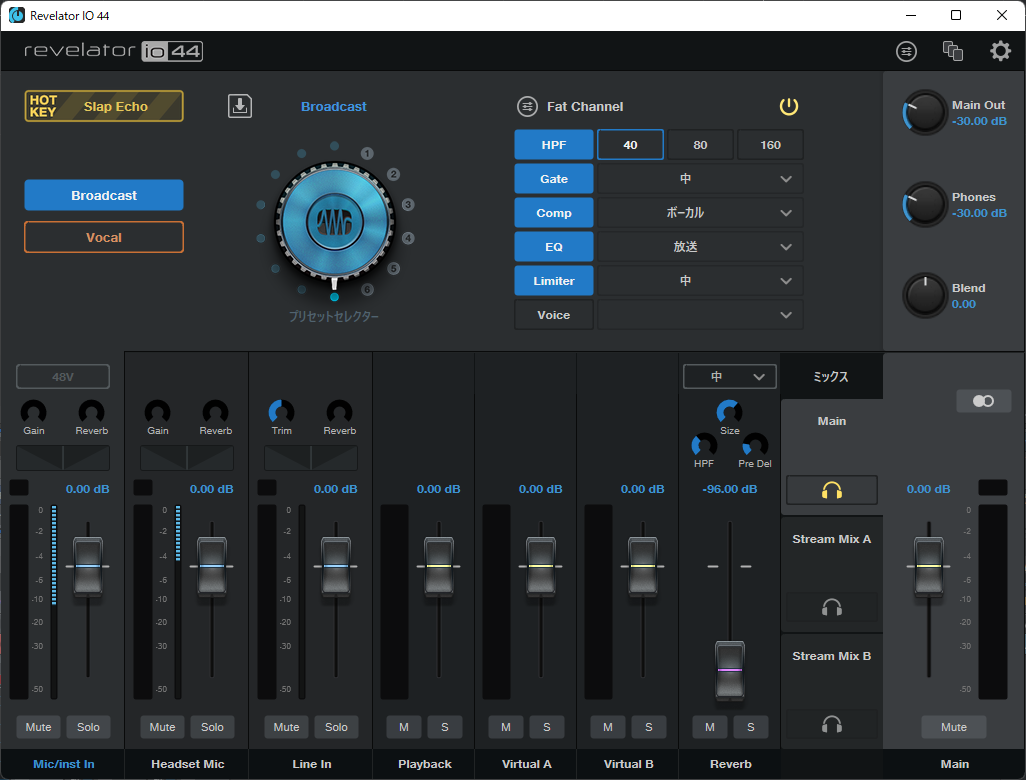The width and height of the screenshot is (1026, 780).
Task: Toggle the stereo link switch on Main
Action: 983,401
